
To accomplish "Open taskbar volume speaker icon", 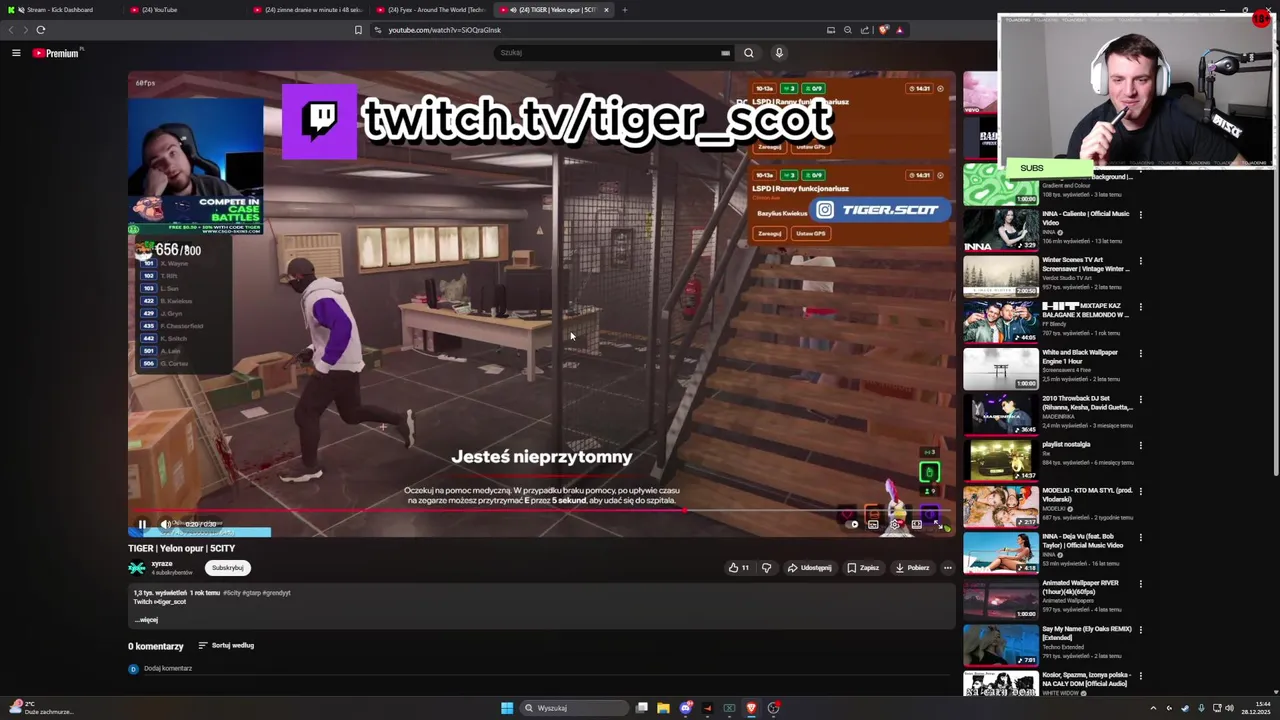I will (1229, 708).
